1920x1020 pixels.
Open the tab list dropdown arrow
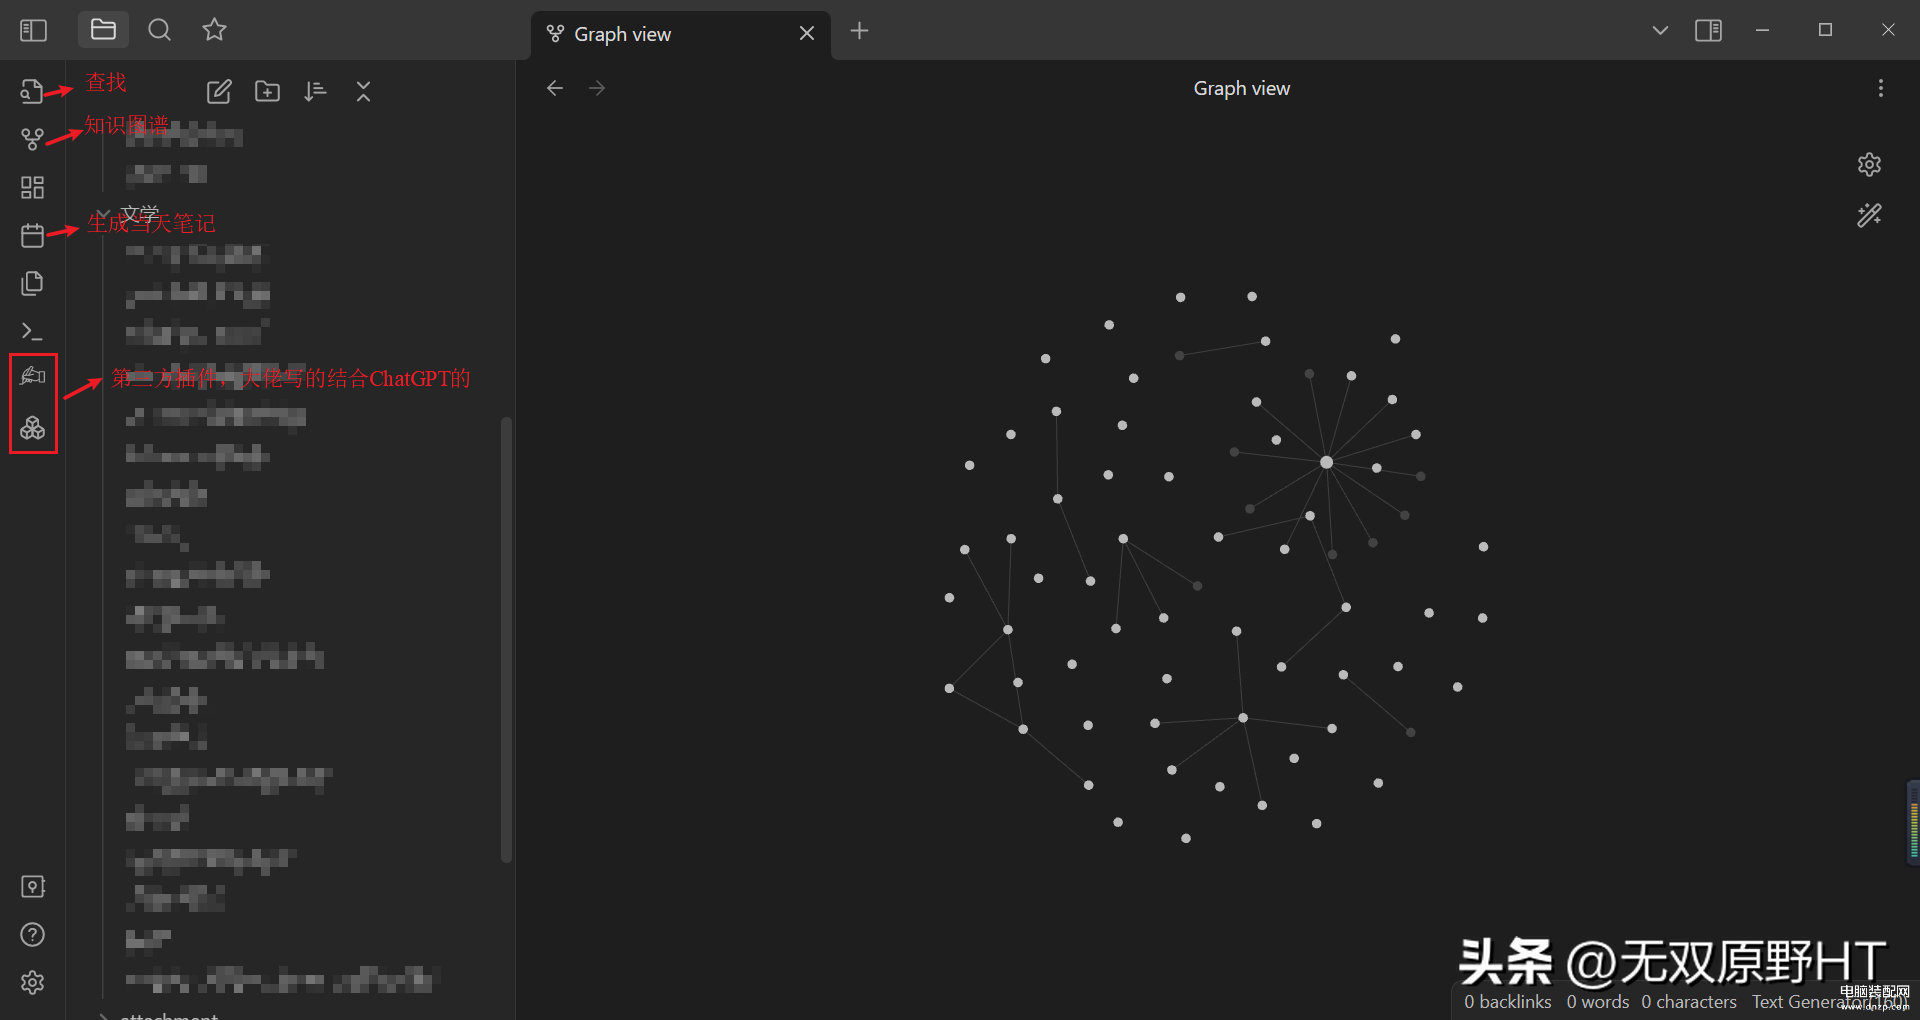[1660, 30]
